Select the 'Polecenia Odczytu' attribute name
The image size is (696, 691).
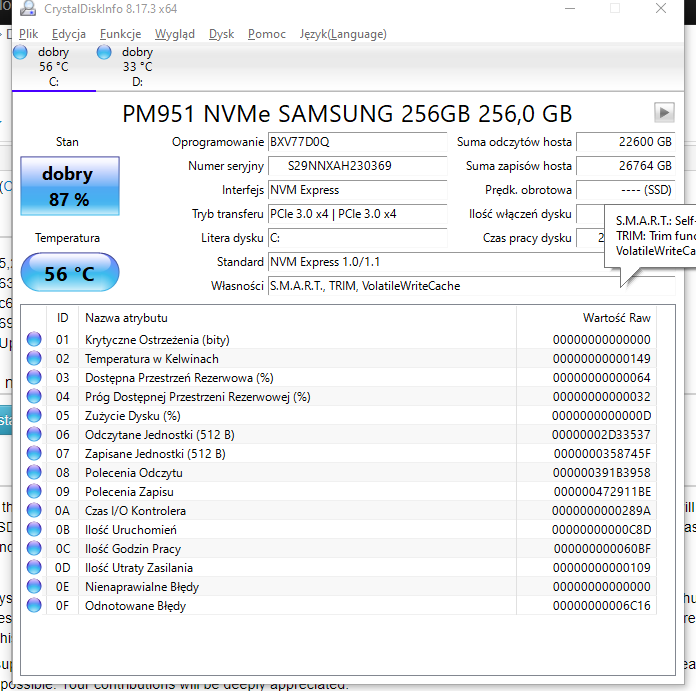[x=134, y=473]
